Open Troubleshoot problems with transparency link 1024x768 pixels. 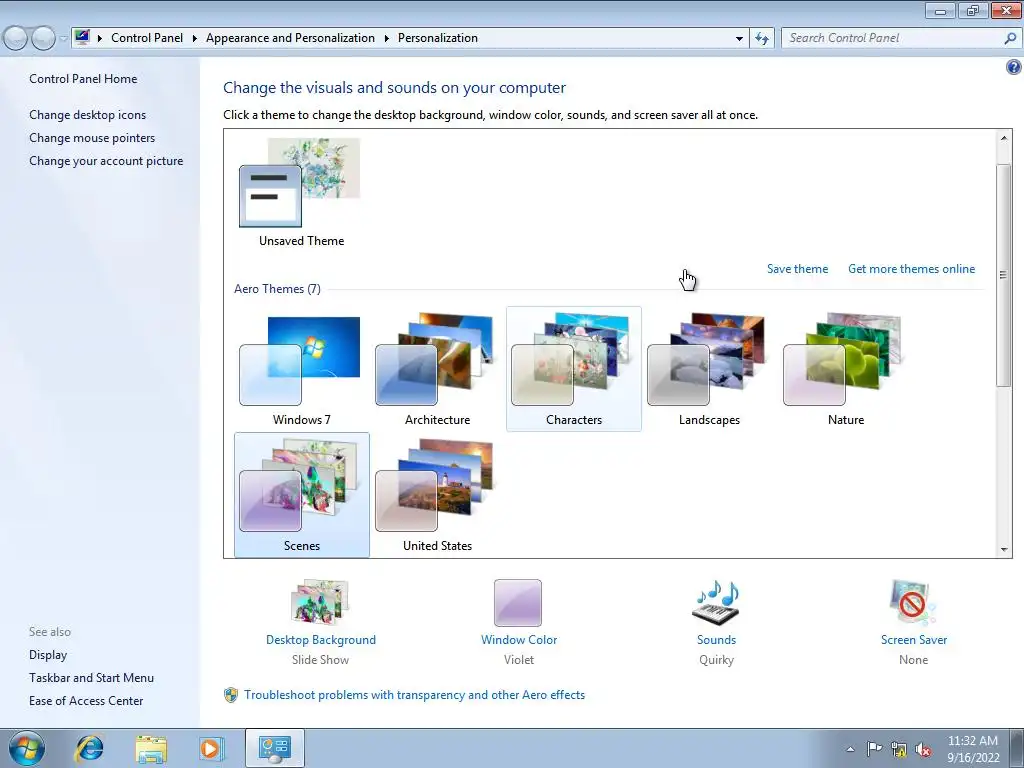click(x=414, y=695)
